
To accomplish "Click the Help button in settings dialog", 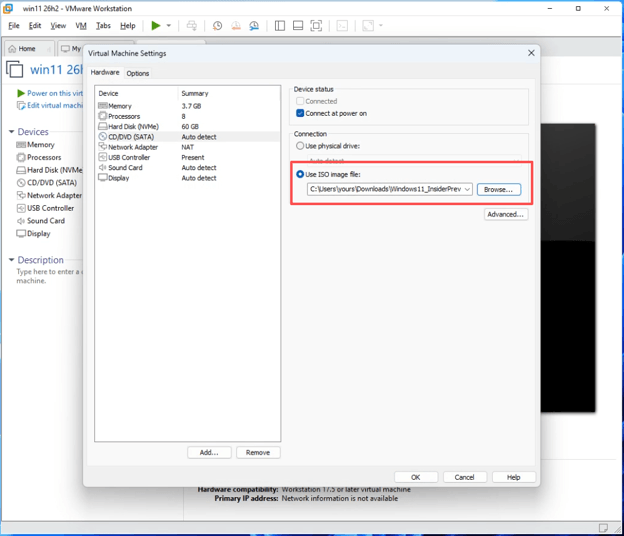I will pos(514,477).
